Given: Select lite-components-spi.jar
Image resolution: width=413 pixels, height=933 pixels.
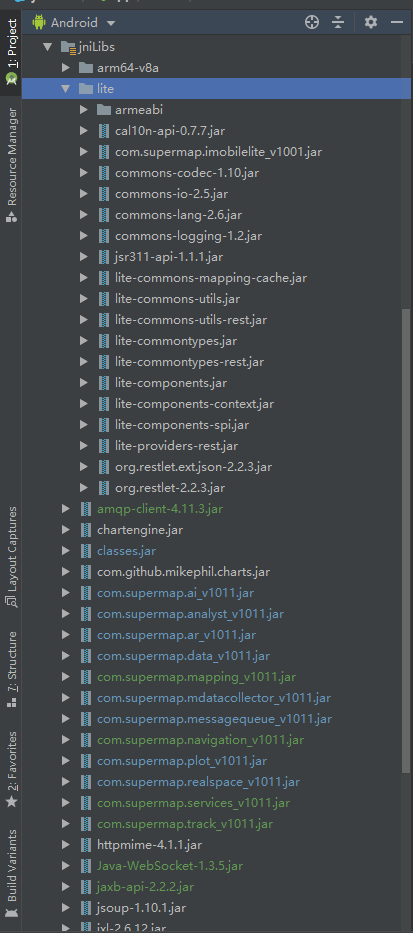Looking at the screenshot, I should tap(182, 425).
